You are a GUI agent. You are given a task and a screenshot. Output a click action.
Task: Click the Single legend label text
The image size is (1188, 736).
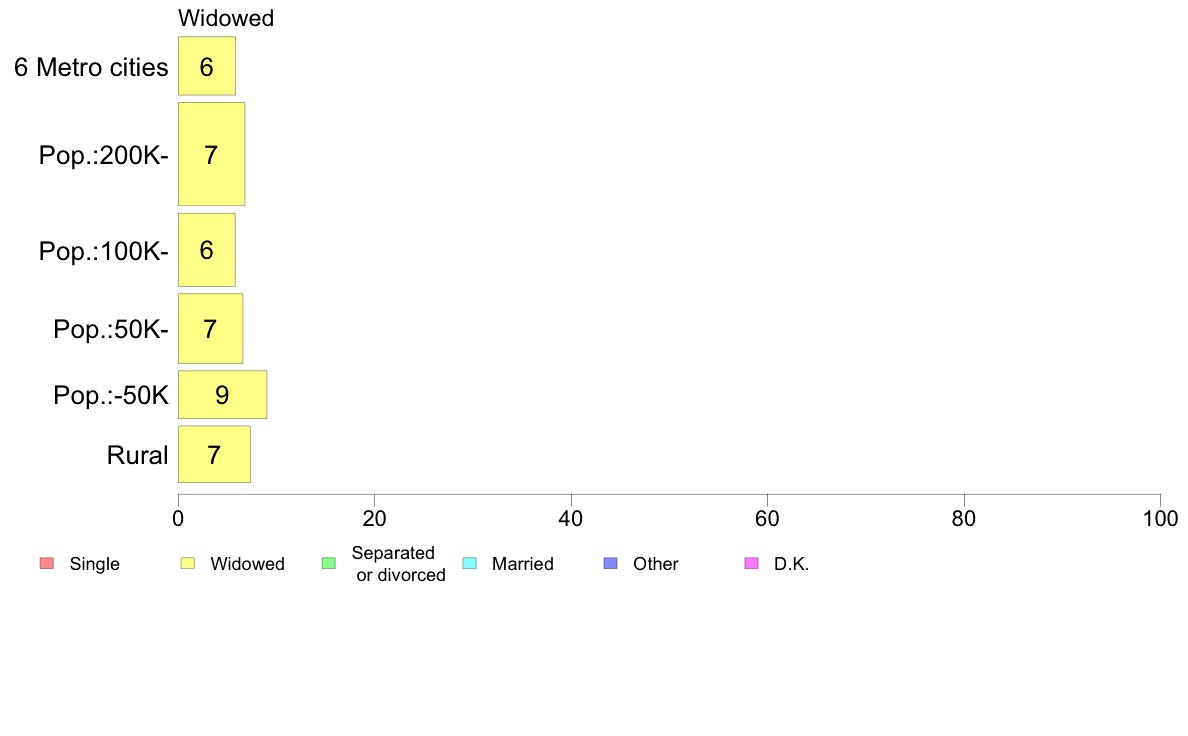[95, 564]
